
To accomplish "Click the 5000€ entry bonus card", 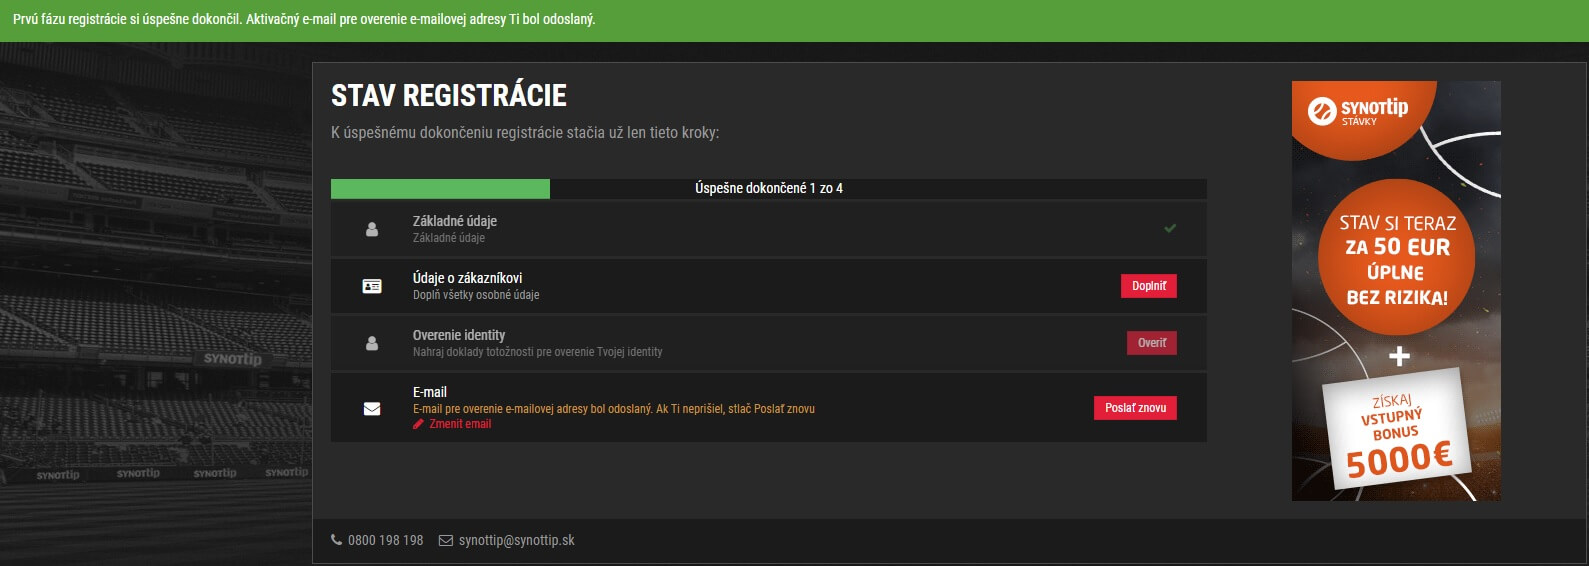I will (1395, 430).
